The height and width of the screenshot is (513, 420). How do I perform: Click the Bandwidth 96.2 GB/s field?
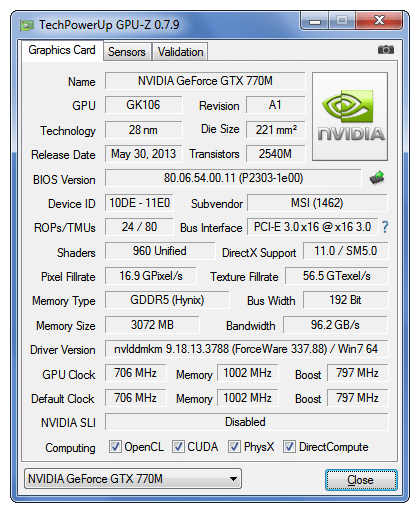[335, 325]
